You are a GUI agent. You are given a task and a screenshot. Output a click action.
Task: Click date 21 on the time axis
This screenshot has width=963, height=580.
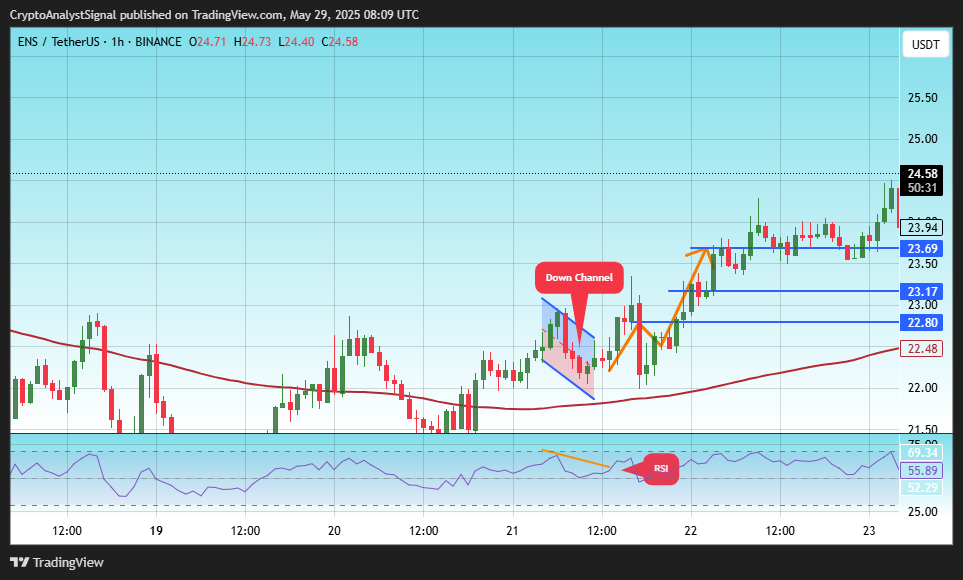(x=512, y=531)
